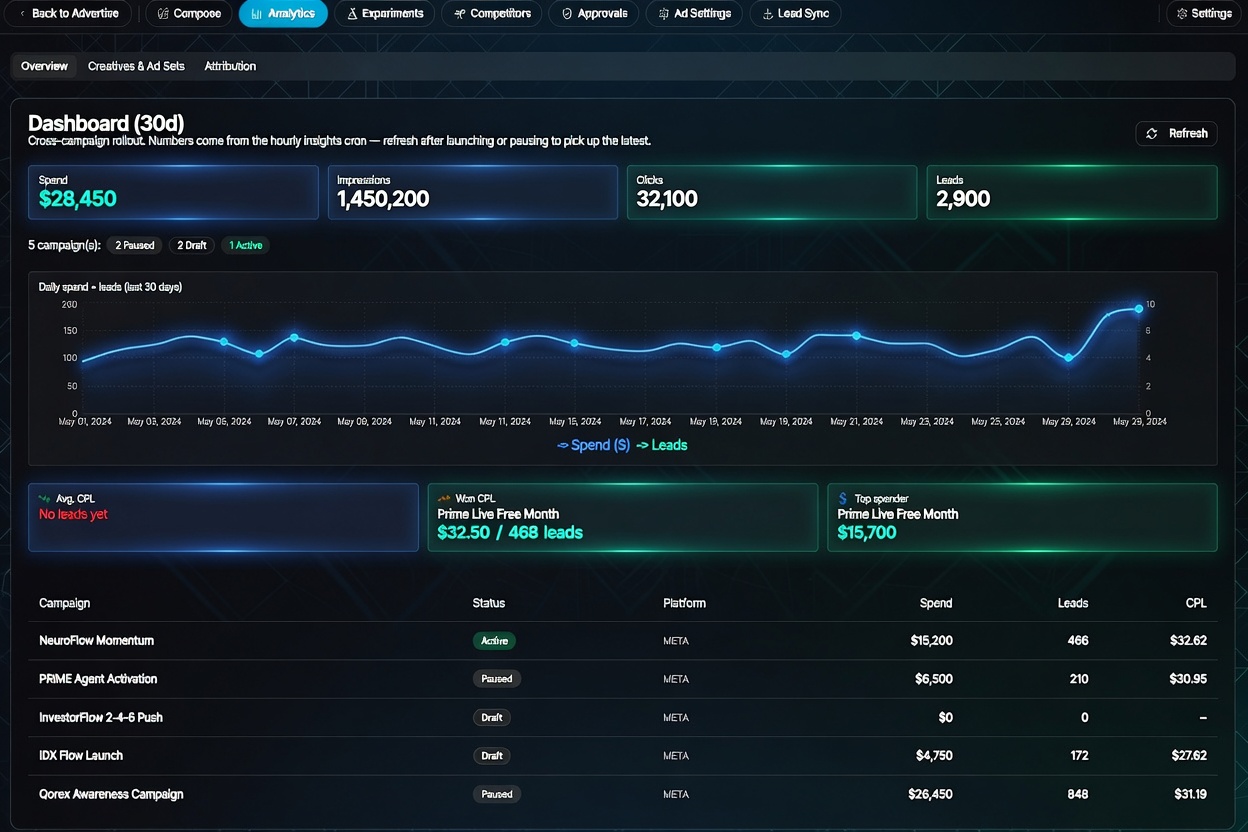The image size is (1248, 832).
Task: Click Draft badge for InvestorFlow 2-4-6 Push
Action: point(492,717)
